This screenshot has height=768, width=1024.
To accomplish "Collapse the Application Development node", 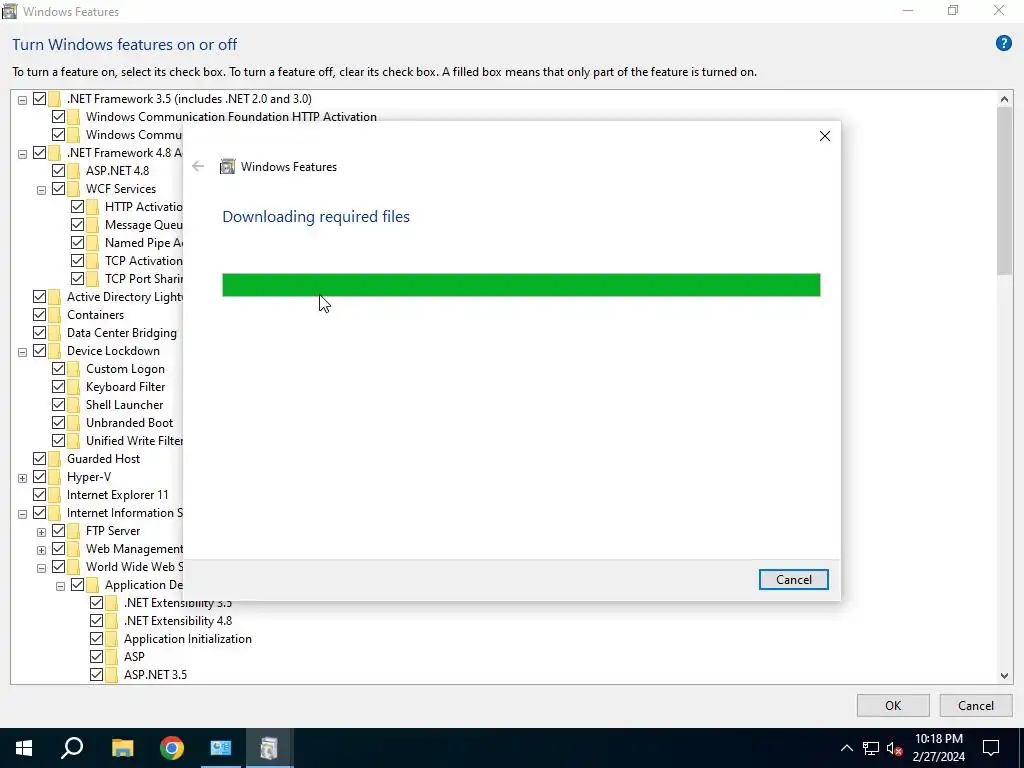I will pyautogui.click(x=60, y=586).
